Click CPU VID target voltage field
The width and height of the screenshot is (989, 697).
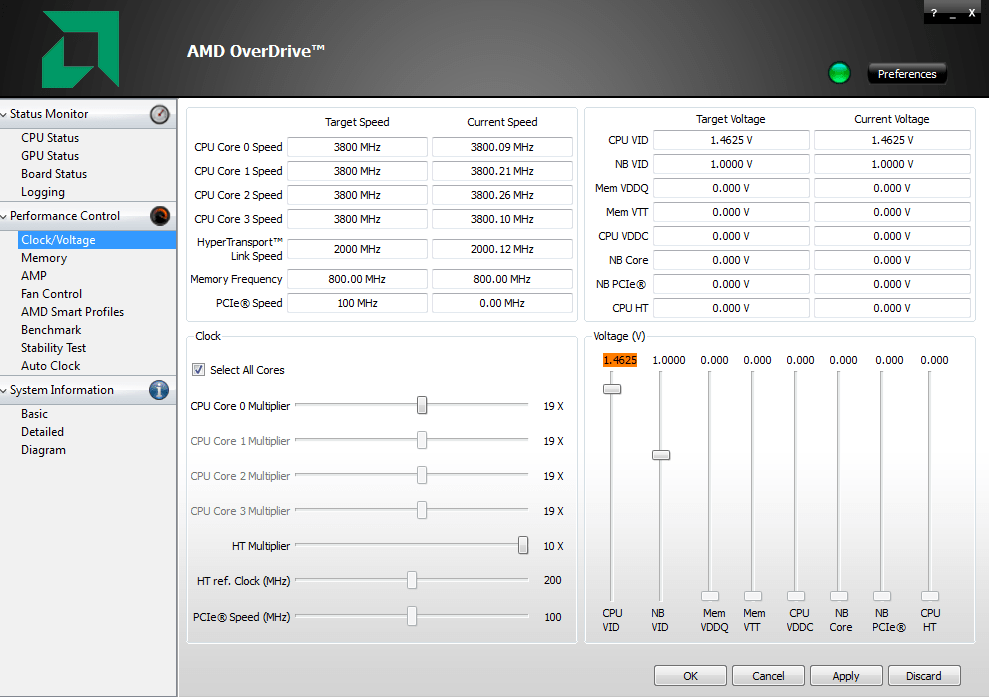point(731,140)
